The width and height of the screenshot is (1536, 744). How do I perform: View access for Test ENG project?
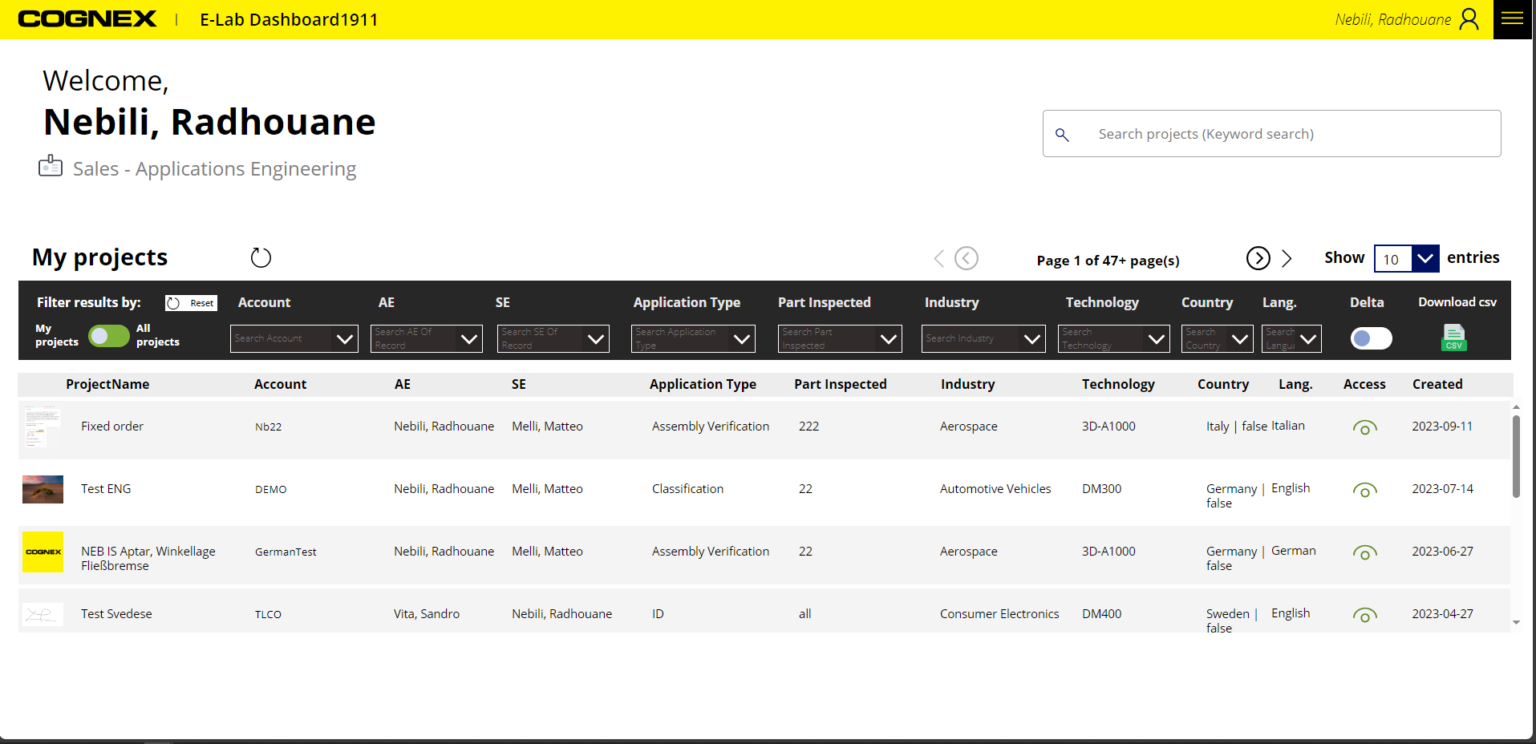[x=1365, y=490]
